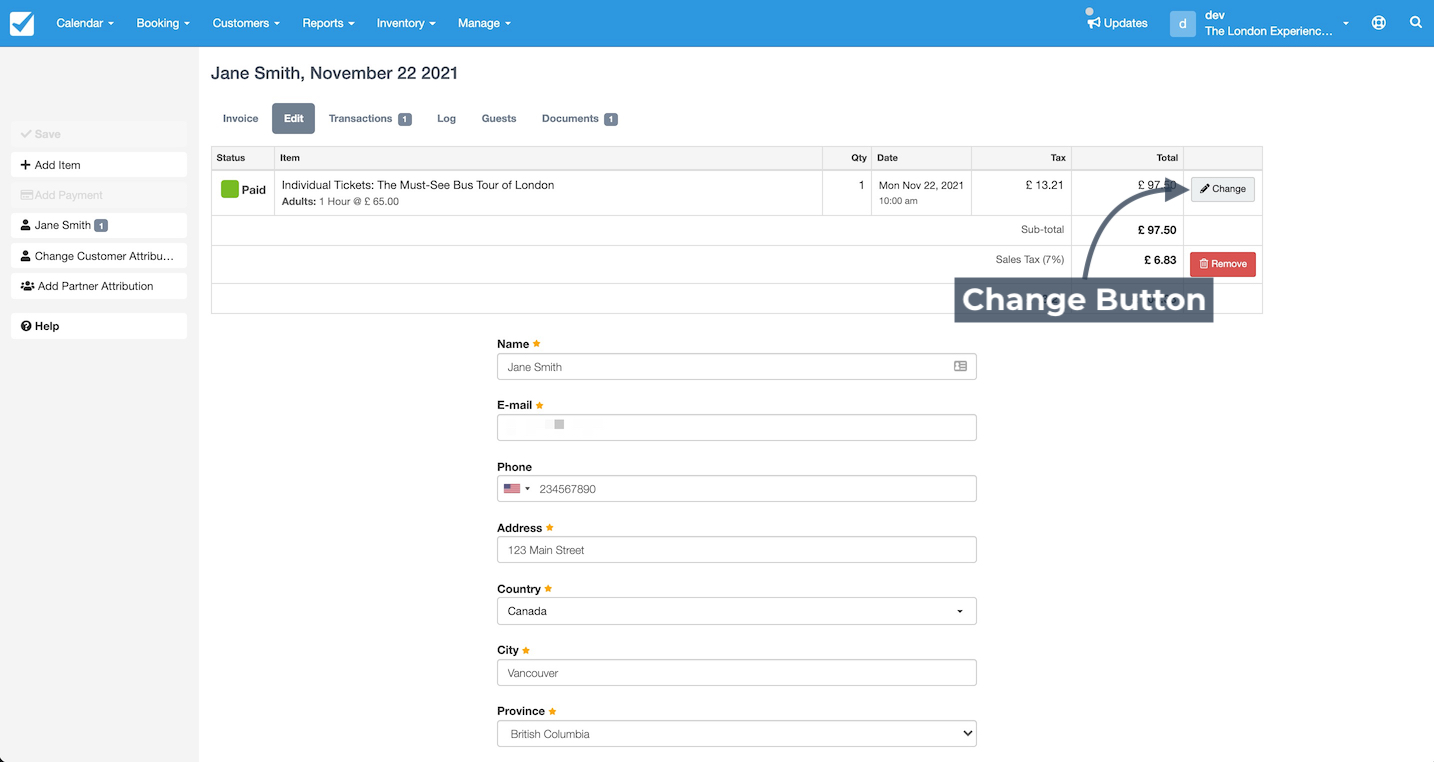Viewport: 1434px width, 762px height.
Task: Open the Province dropdown showing British Columbia
Action: click(x=736, y=734)
